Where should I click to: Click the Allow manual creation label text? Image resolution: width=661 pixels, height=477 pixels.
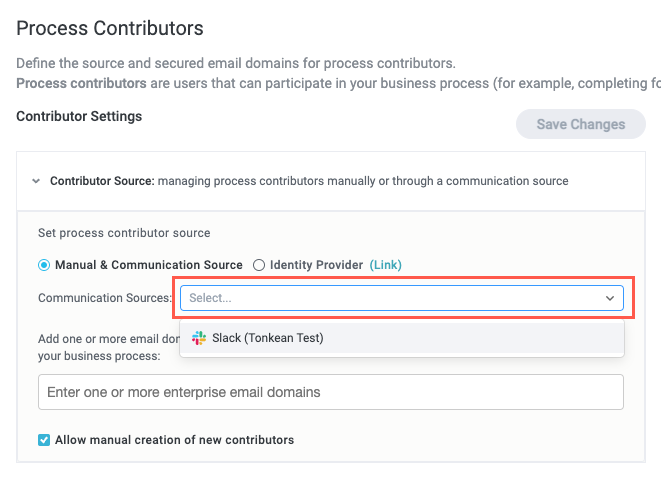pos(174,440)
